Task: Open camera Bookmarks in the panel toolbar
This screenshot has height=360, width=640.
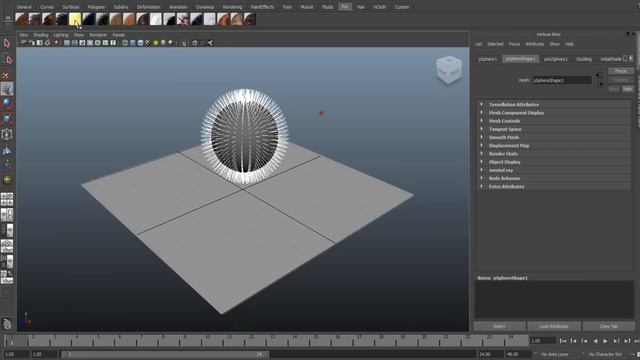Action: coord(39,42)
